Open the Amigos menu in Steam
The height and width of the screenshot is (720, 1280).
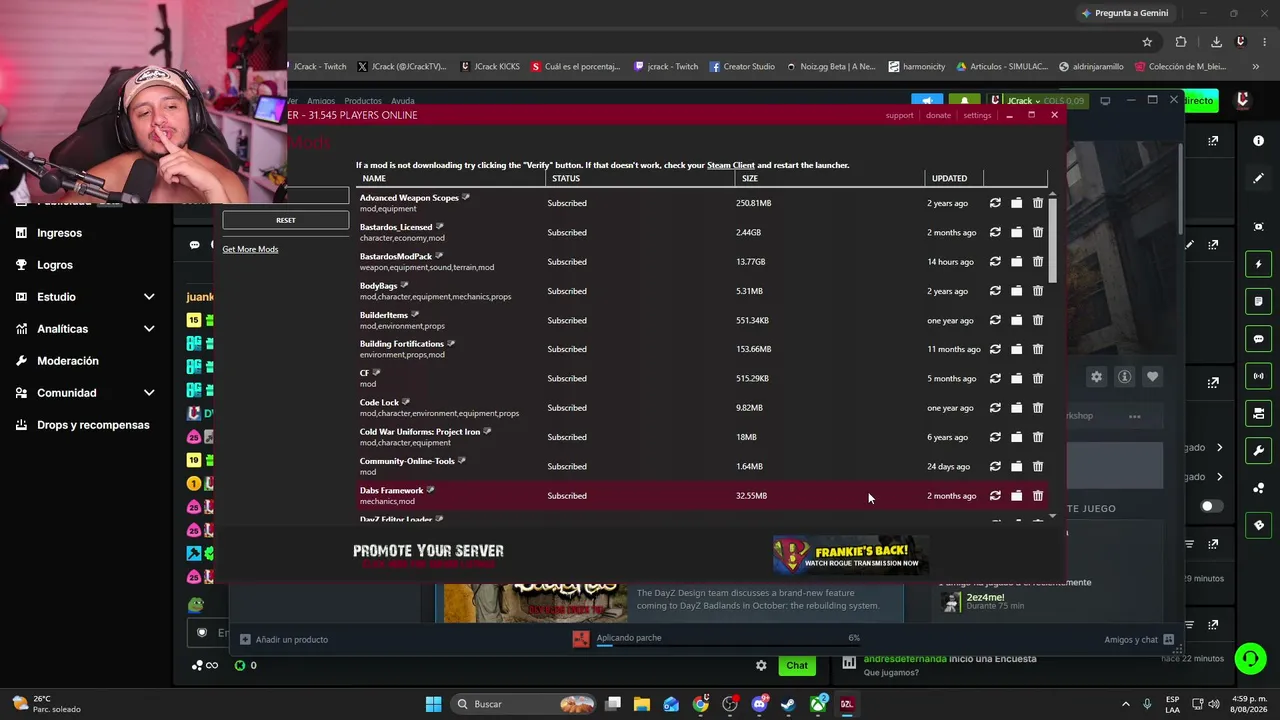coord(321,101)
